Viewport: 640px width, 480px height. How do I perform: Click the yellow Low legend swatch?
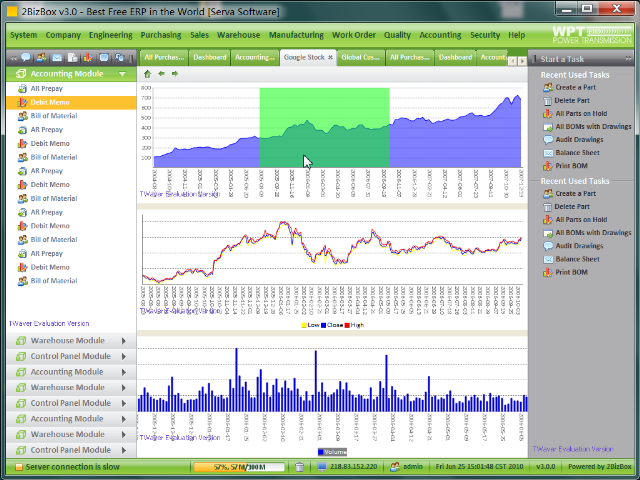[x=304, y=325]
